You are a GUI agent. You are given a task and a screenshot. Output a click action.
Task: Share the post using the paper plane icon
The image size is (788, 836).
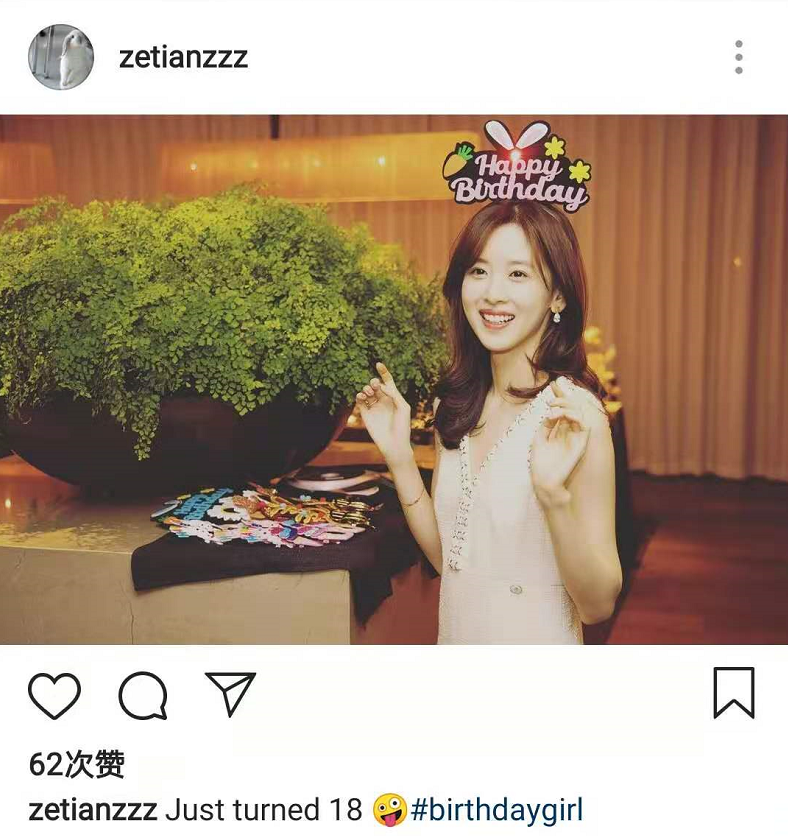pos(231,693)
